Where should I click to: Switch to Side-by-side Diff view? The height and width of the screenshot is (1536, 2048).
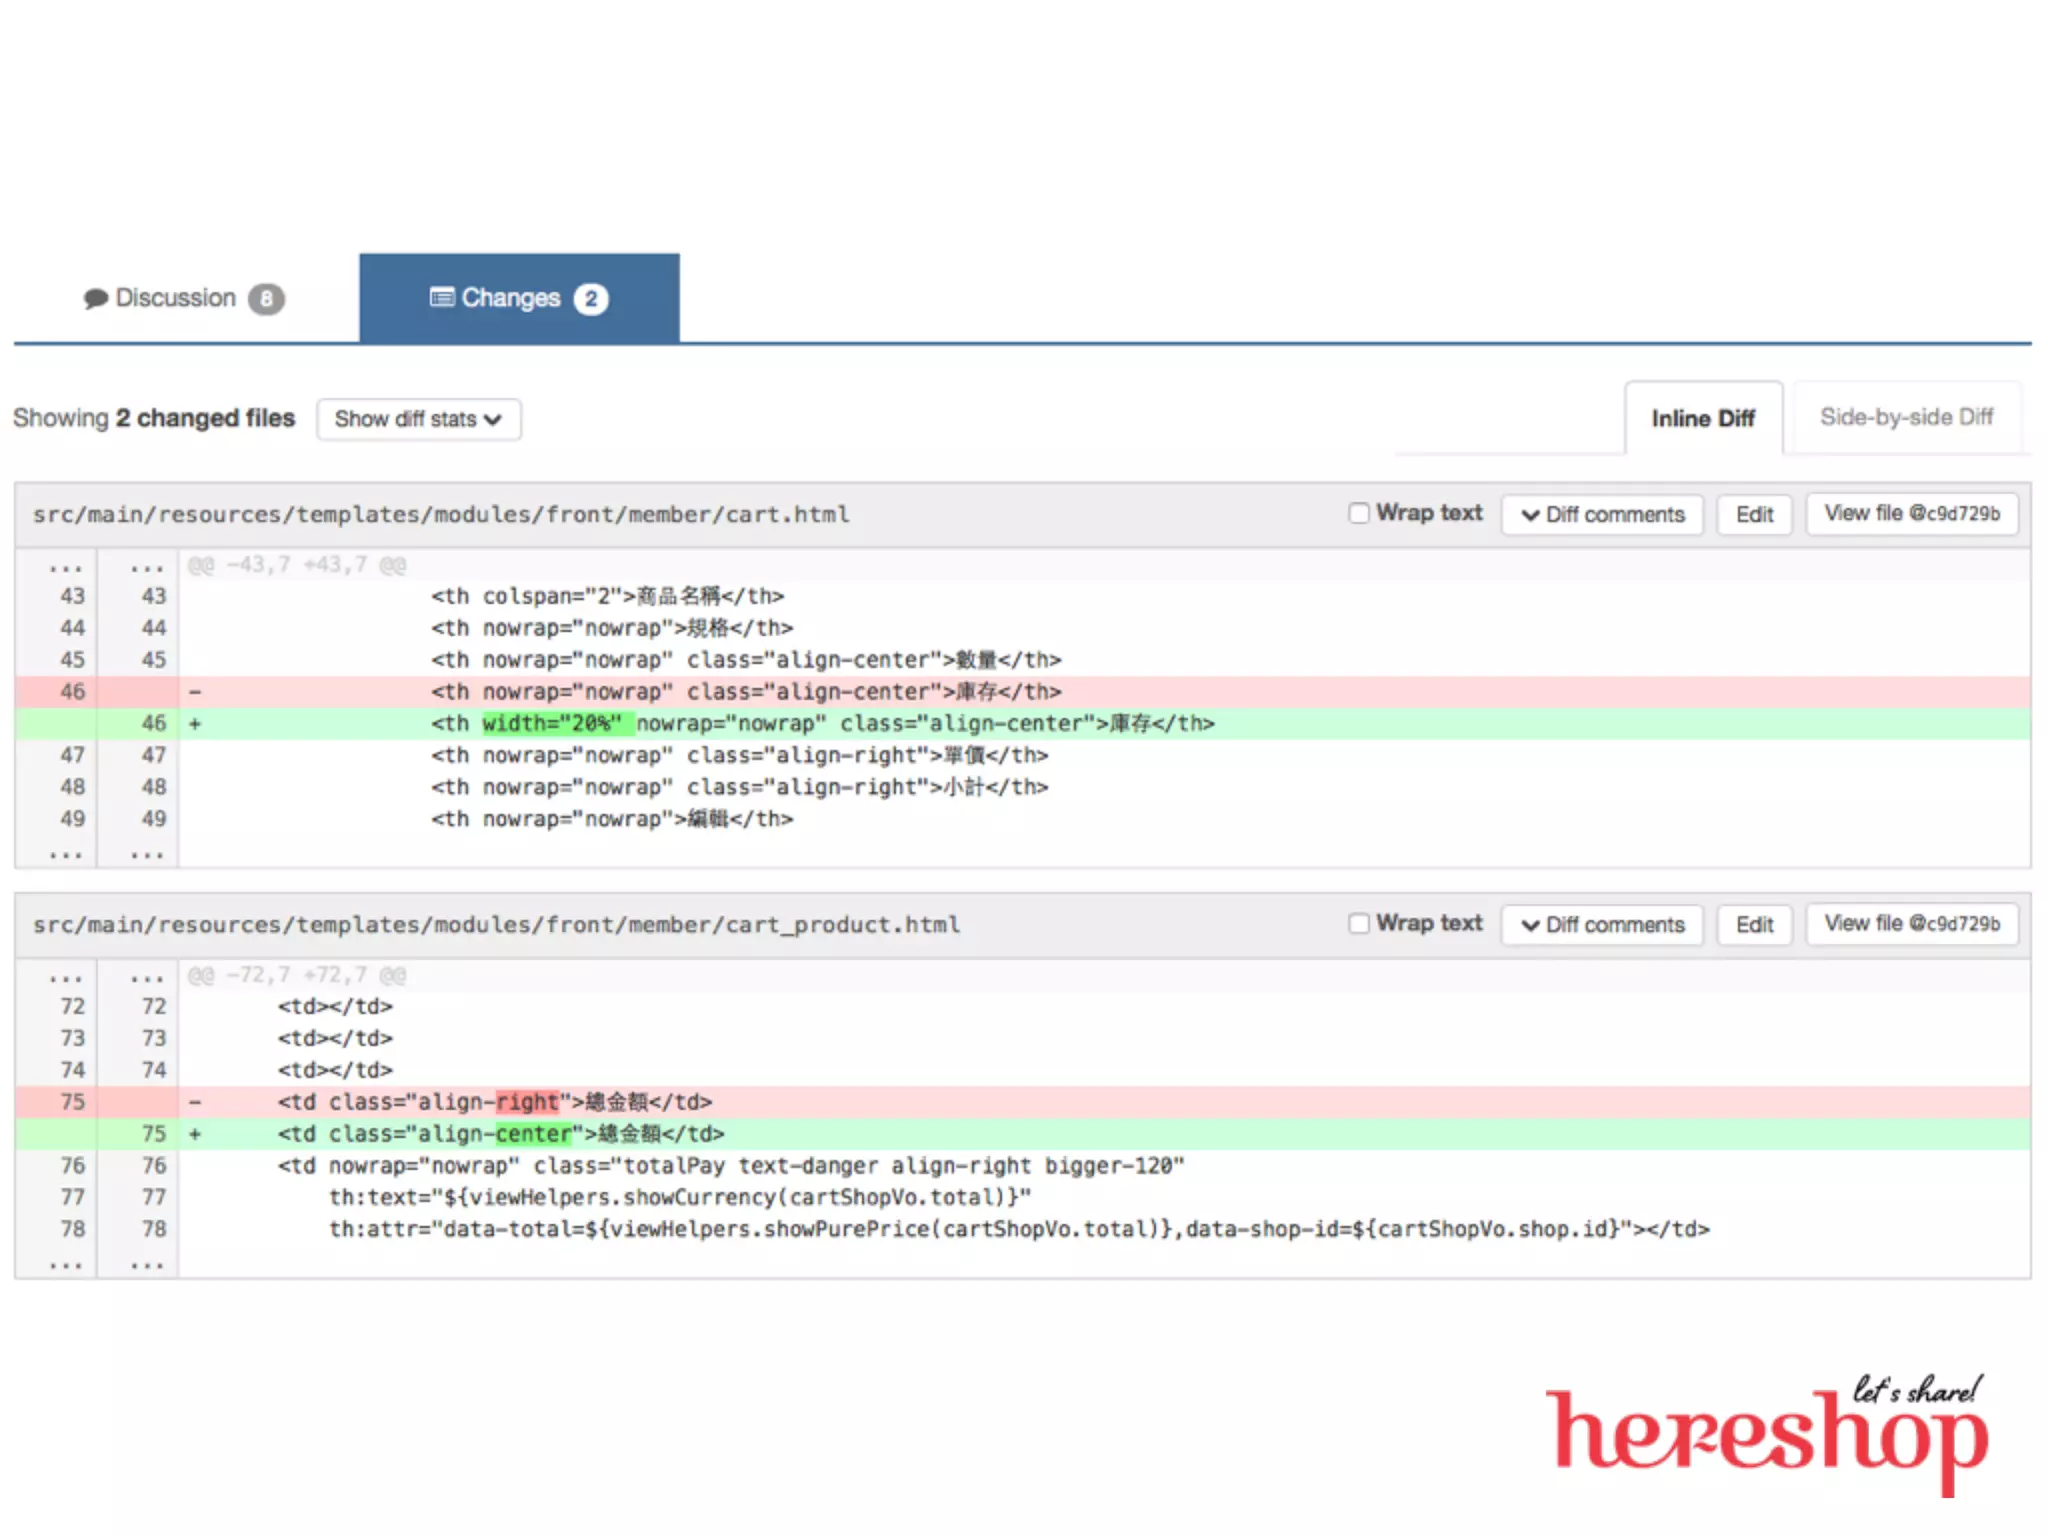coord(1906,418)
